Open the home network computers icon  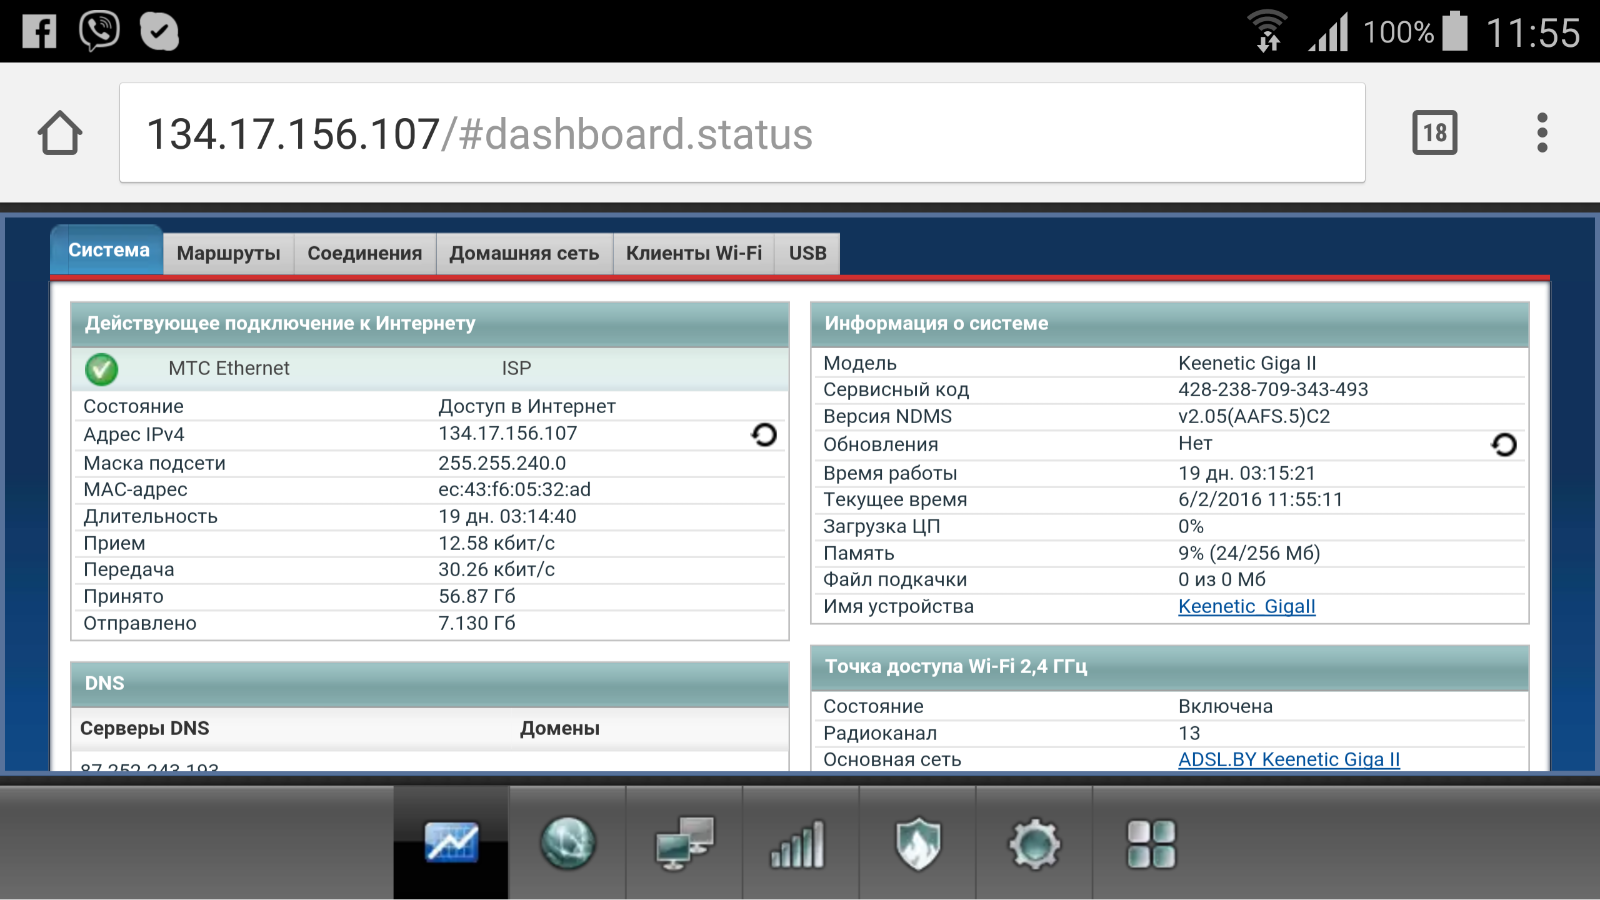pos(685,843)
